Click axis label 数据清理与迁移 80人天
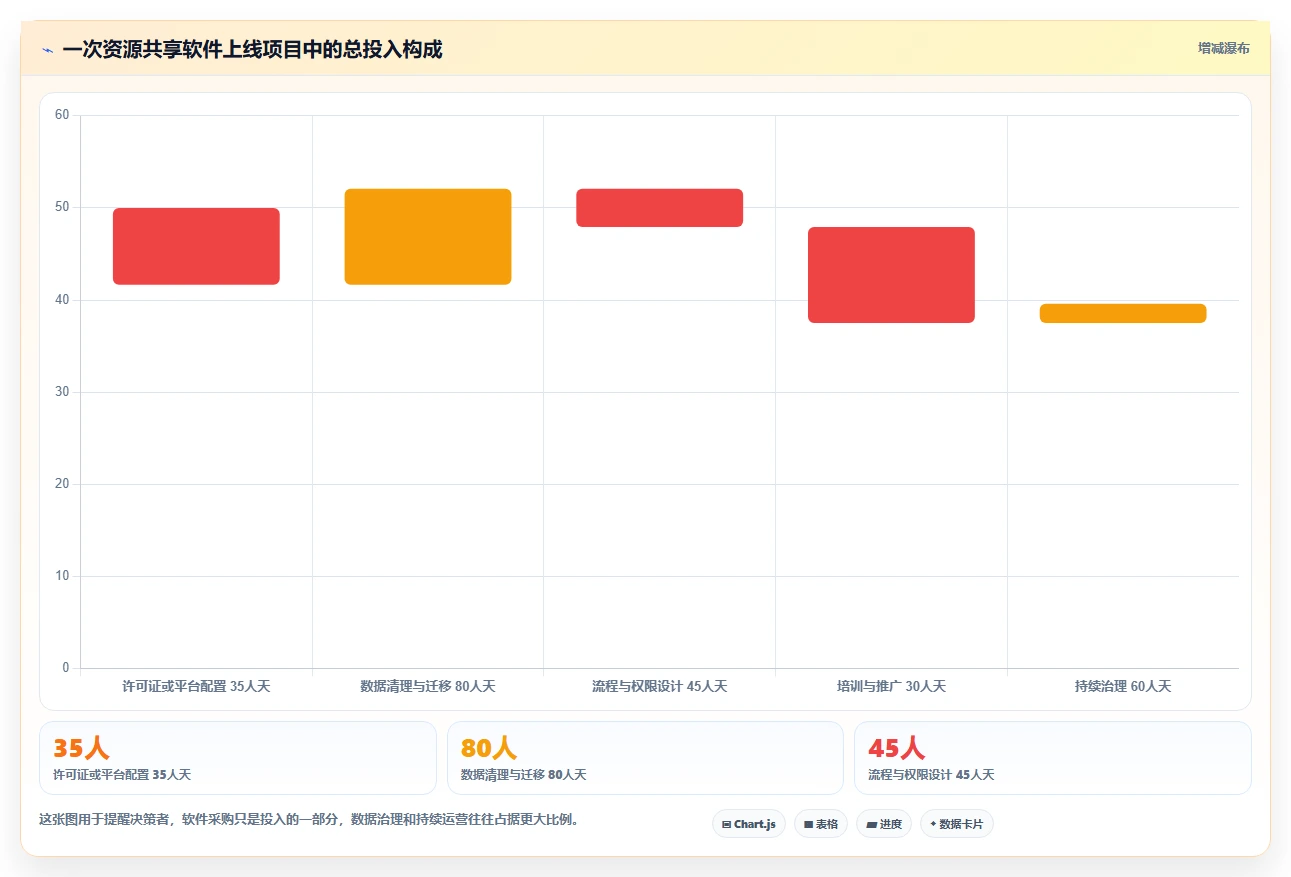This screenshot has height=877, width=1291. [428, 686]
